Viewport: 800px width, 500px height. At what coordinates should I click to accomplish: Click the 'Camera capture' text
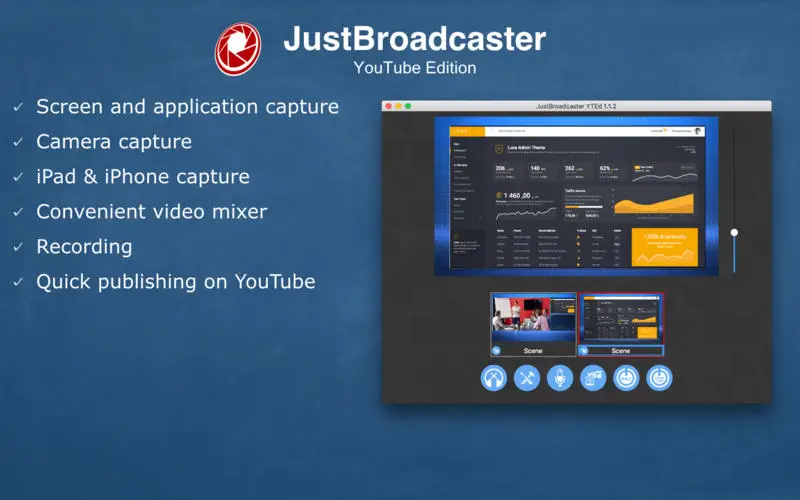(x=114, y=142)
